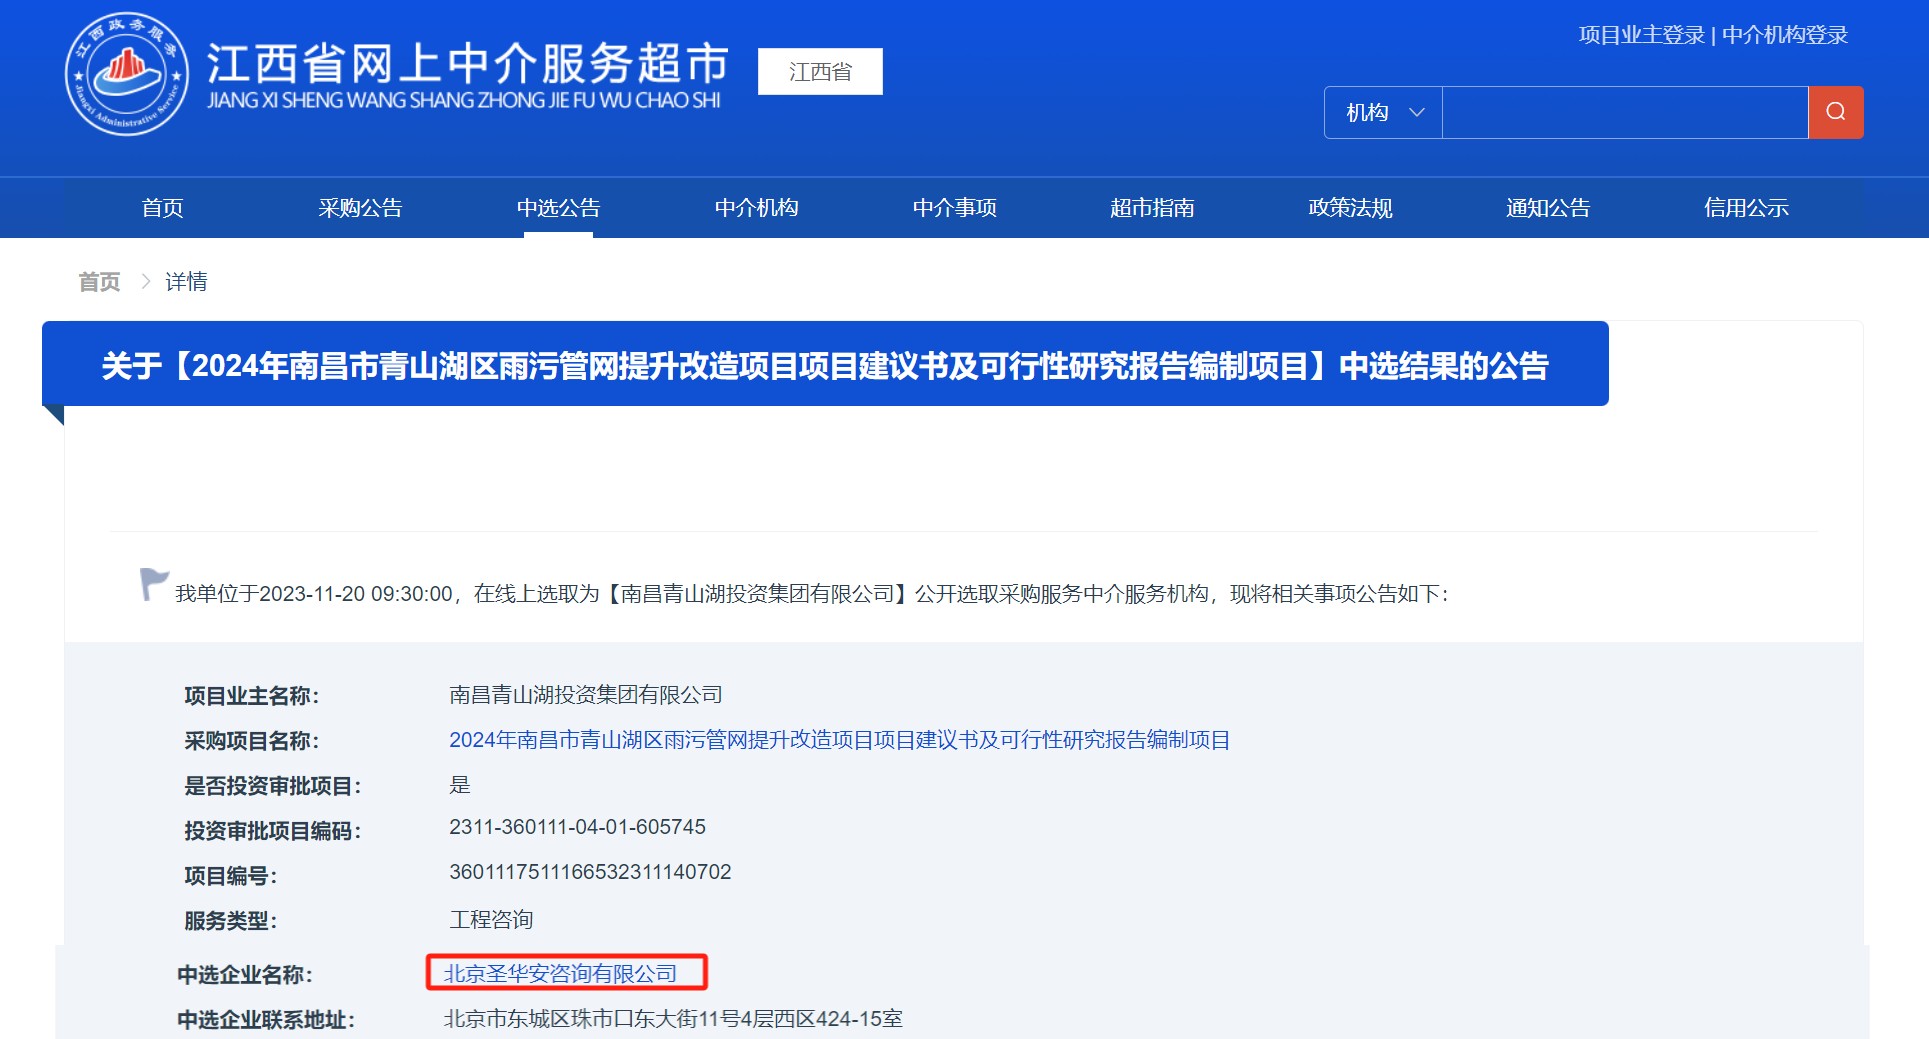Open the 北京圣华安咨询有限公司 company link
The height and width of the screenshot is (1039, 1929).
point(560,973)
